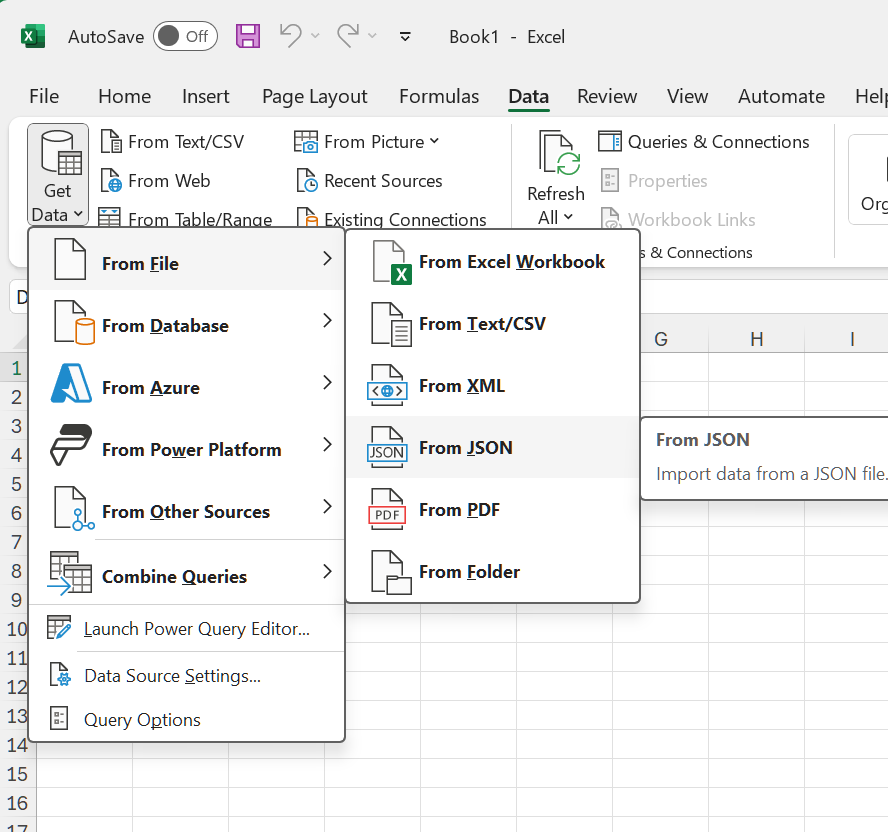Click the Redo arrow icon
888x832 pixels.
tap(348, 35)
